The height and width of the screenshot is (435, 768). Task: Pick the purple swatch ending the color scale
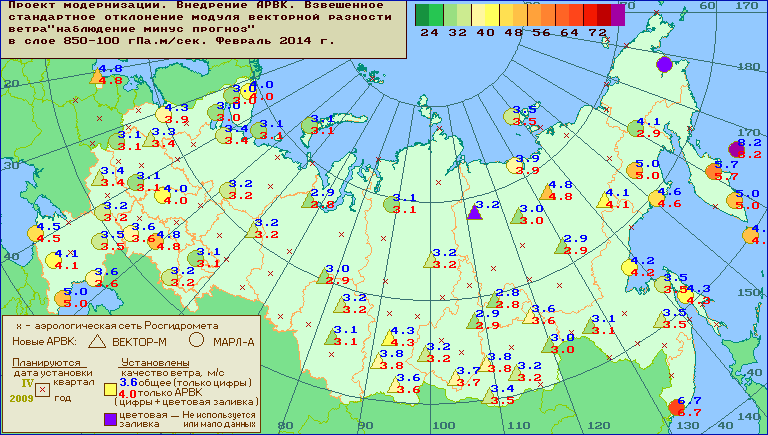point(618,15)
